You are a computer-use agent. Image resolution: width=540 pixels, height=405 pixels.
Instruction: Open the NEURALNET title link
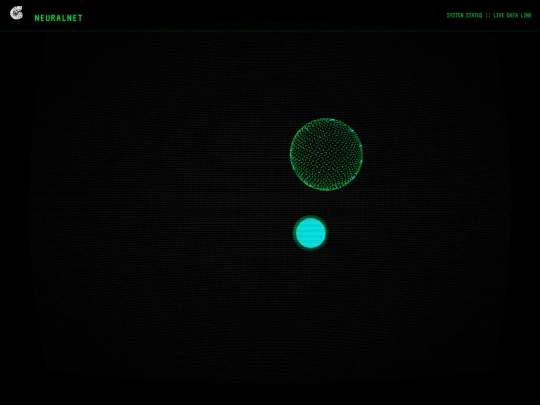(59, 18)
